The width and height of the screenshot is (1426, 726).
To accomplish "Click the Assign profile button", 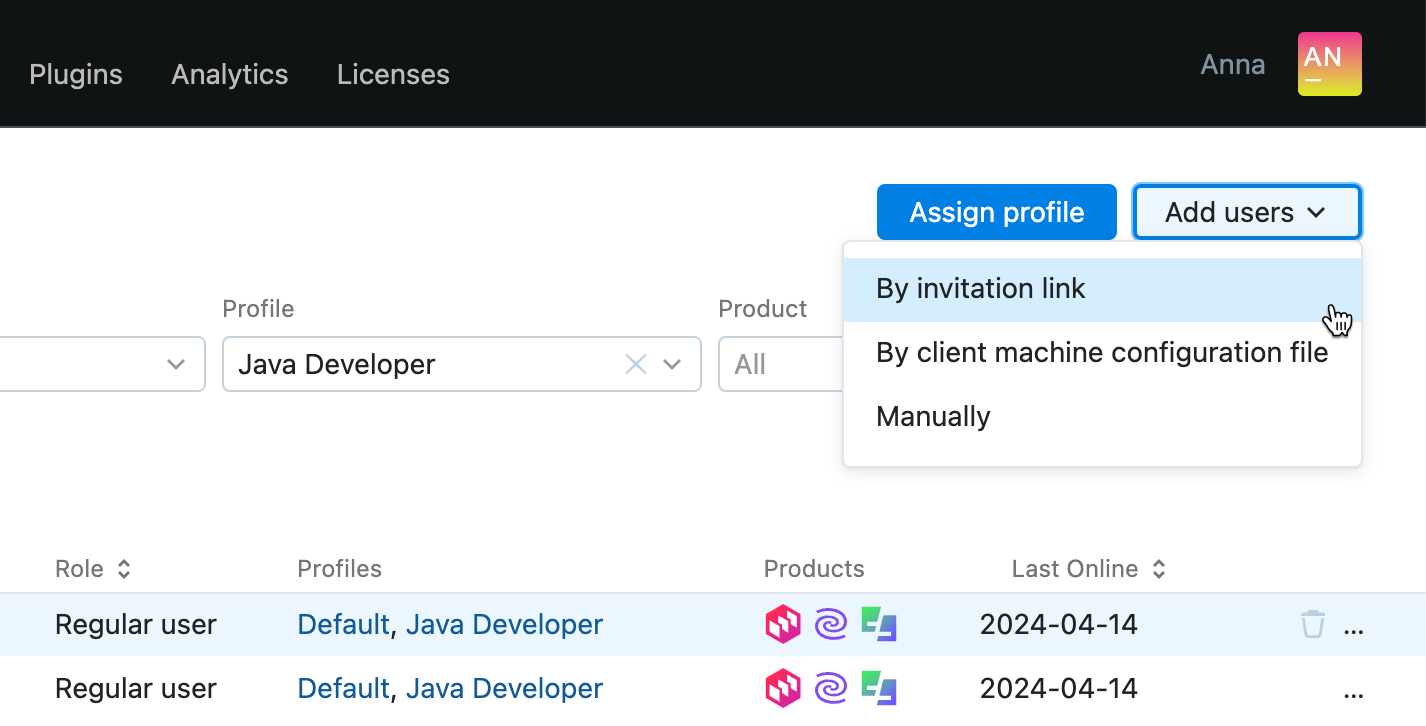I will pos(996,211).
